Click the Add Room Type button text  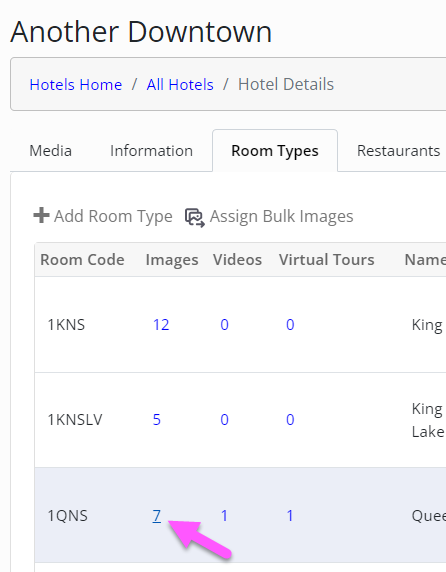coord(113,216)
